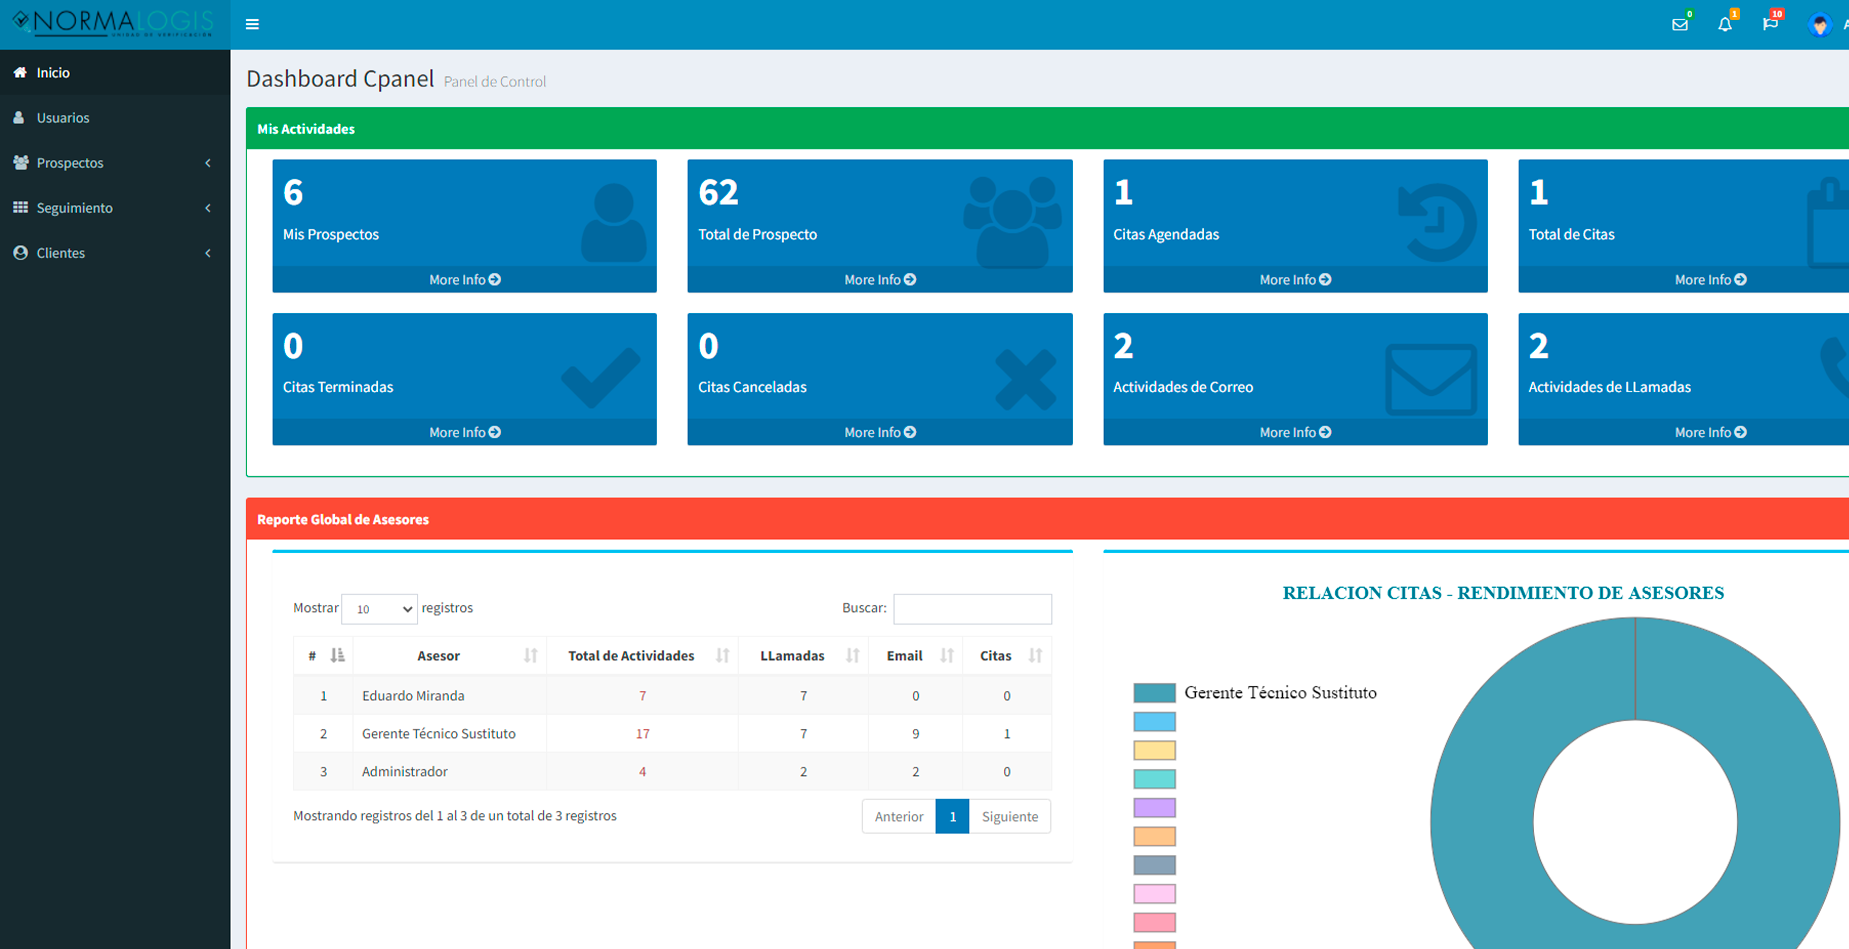
Task: Open the Mostrar registros dropdown
Action: tap(379, 608)
